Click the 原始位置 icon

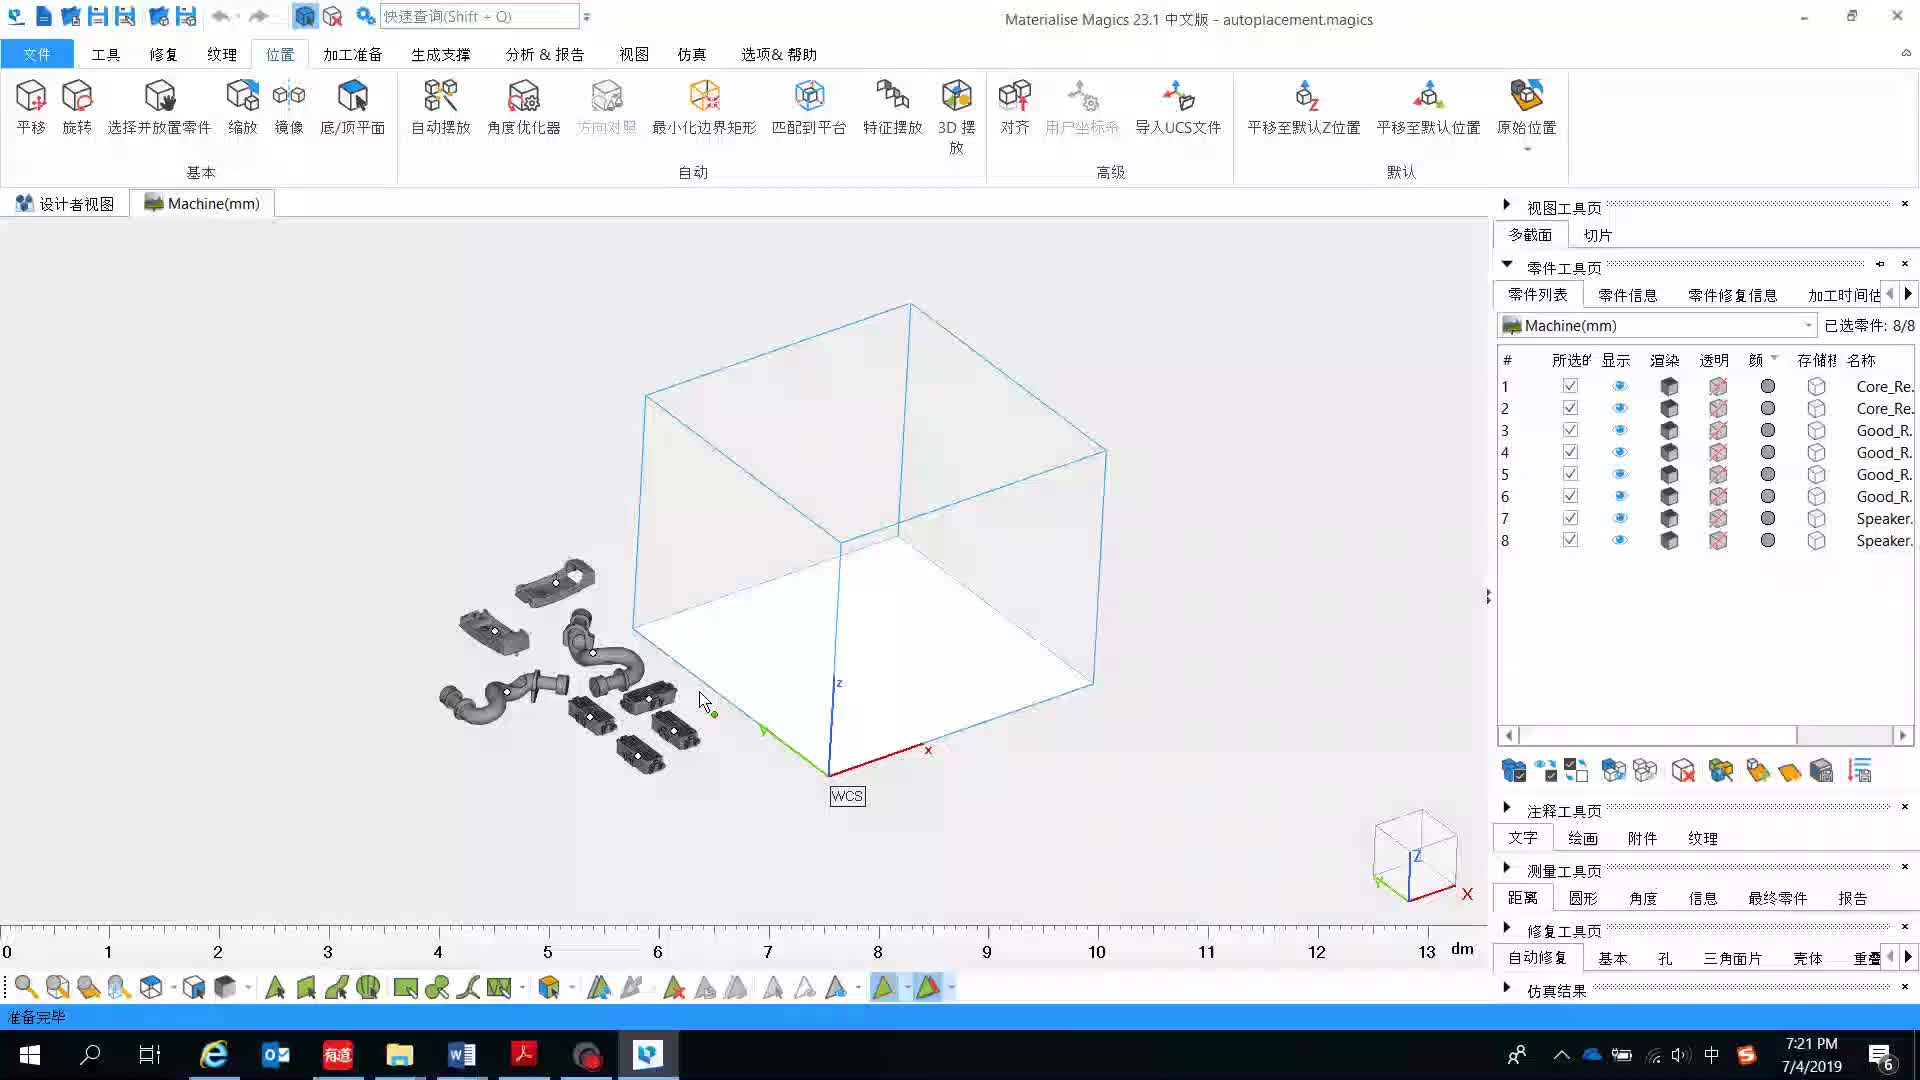1526,96
